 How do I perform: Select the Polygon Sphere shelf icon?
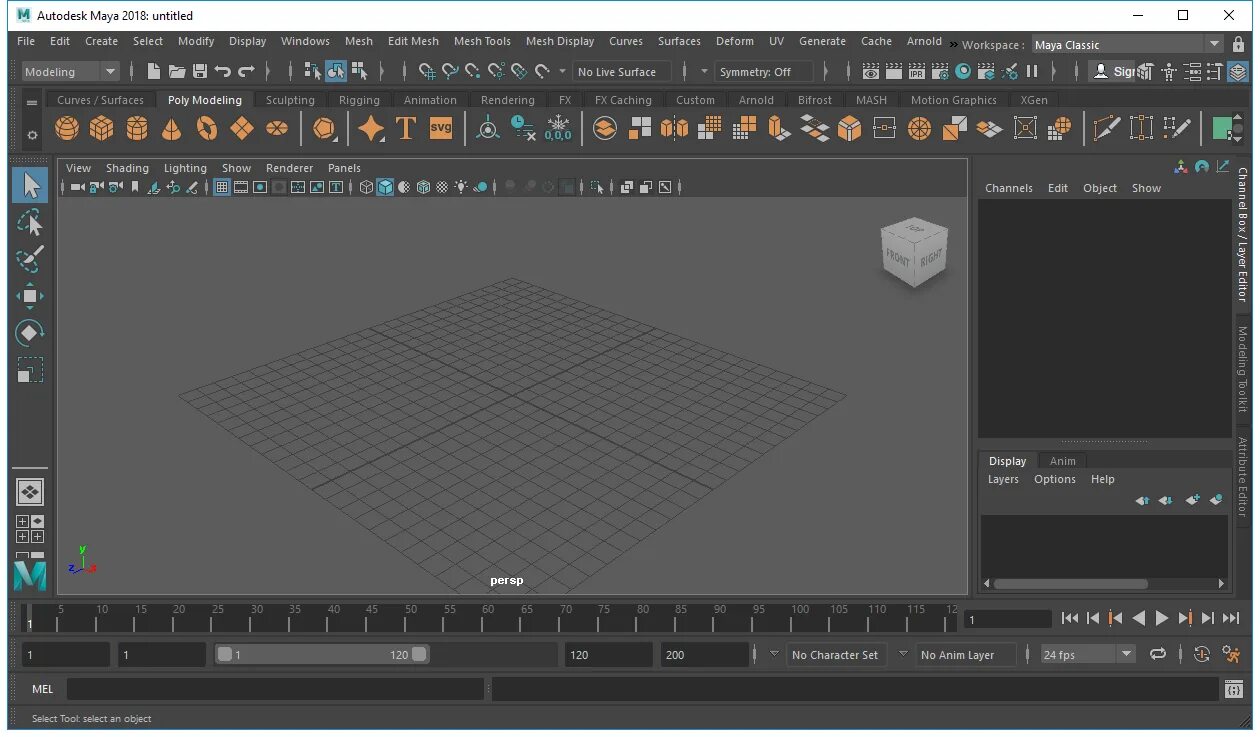[67, 129]
